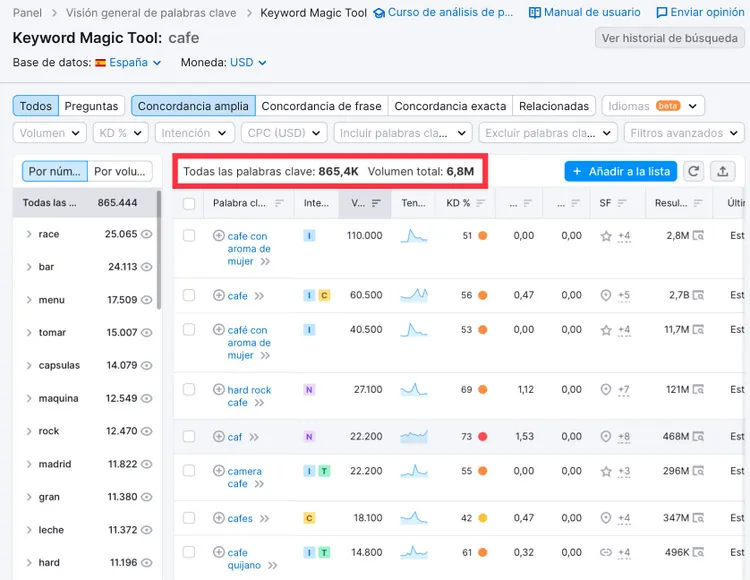Select the Todos tab
Screen dimensions: 750x580
36,106
